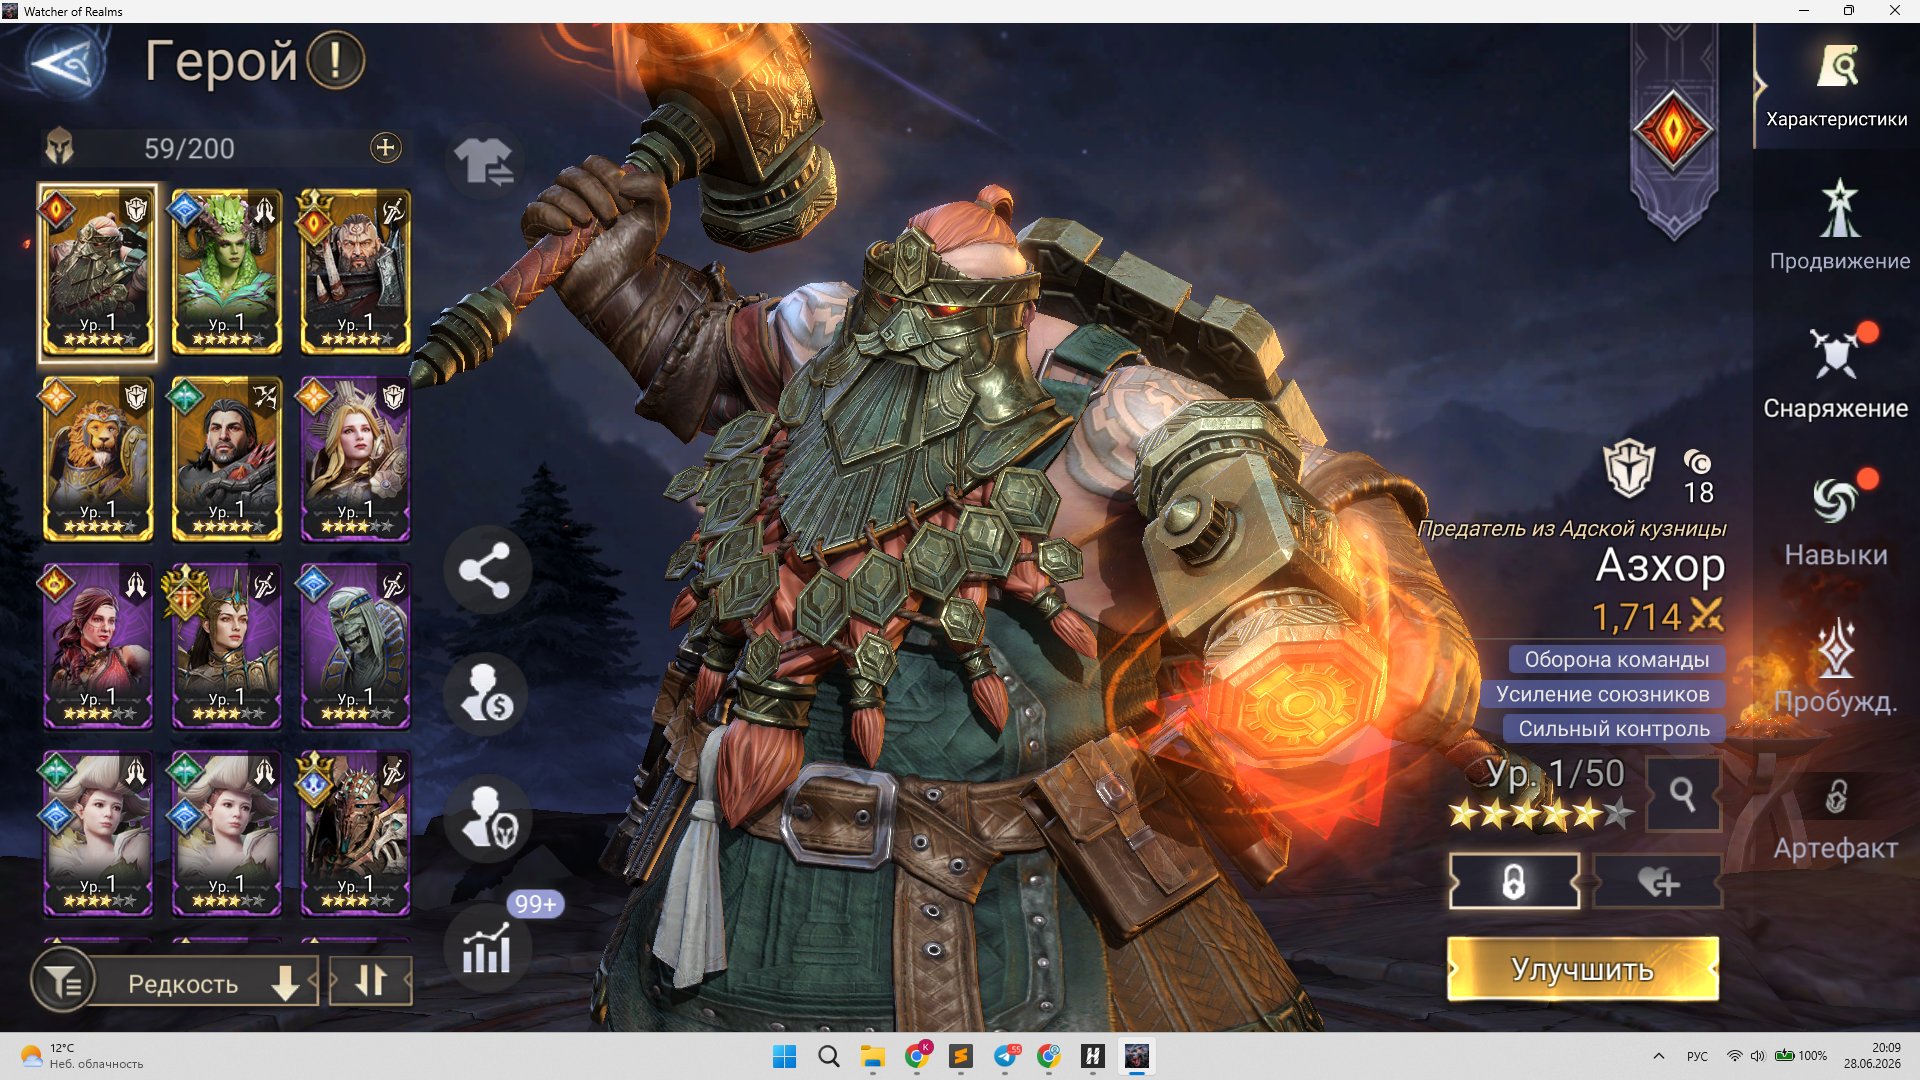Image resolution: width=1920 pixels, height=1080 pixels.
Task: Open the Windows Start menu
Action: [x=785, y=1056]
